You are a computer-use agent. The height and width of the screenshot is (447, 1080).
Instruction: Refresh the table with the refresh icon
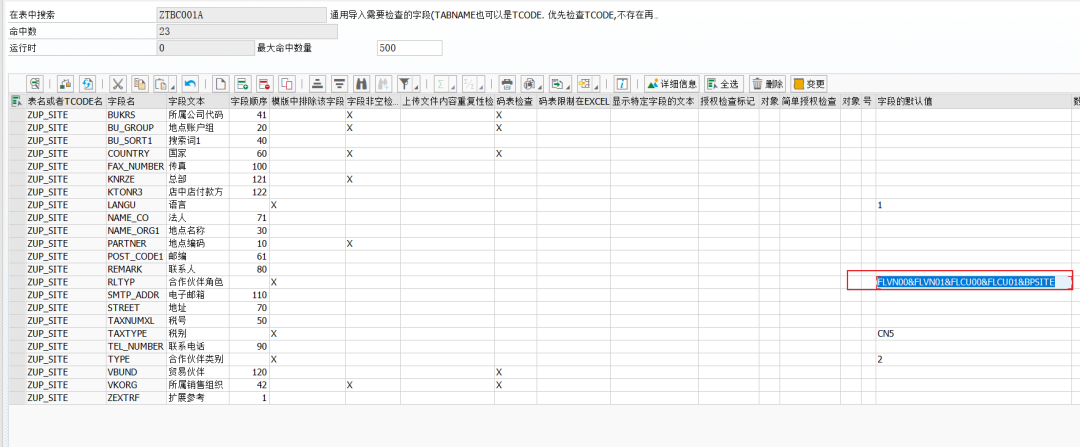87,84
